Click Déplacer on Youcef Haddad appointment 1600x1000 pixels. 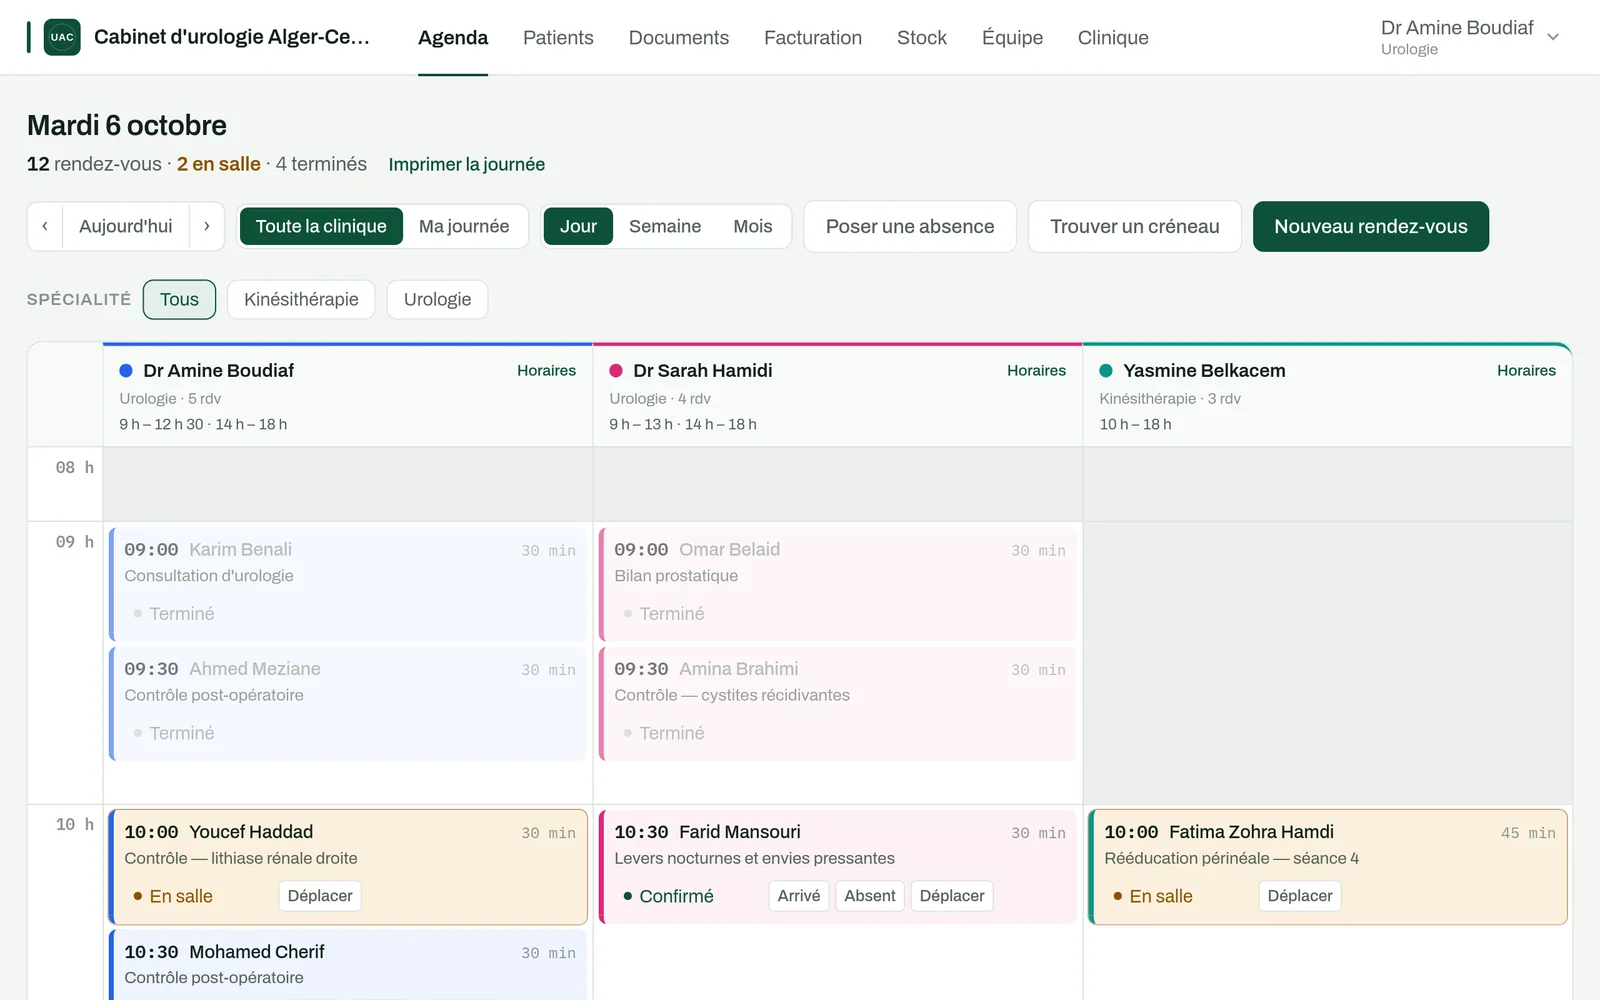[320, 896]
